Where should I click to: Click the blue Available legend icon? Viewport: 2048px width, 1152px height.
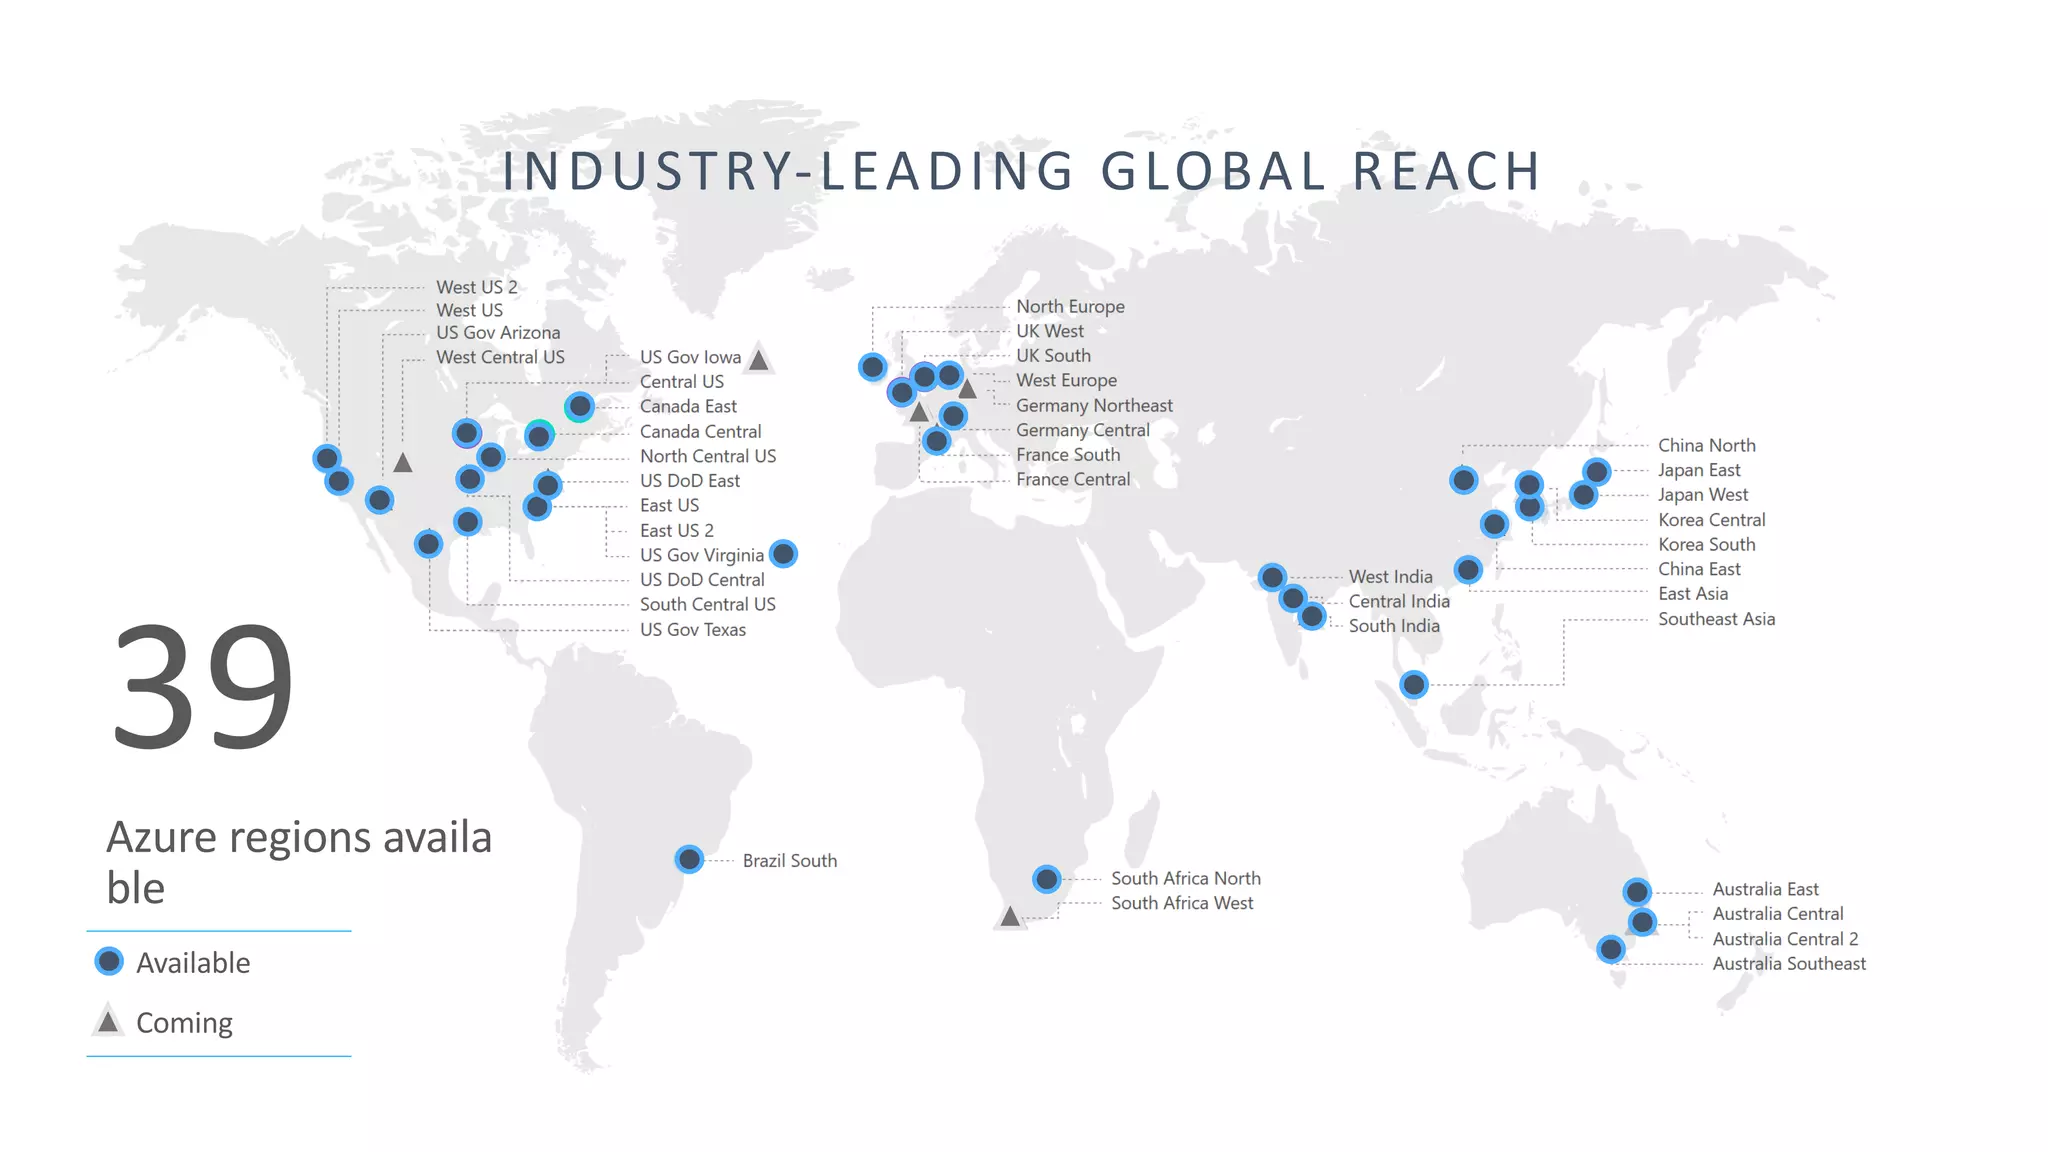109,961
